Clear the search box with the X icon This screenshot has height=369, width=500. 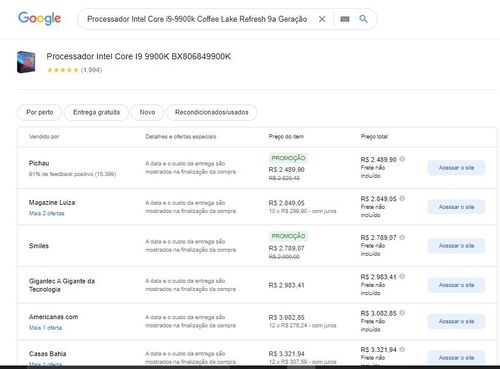322,19
